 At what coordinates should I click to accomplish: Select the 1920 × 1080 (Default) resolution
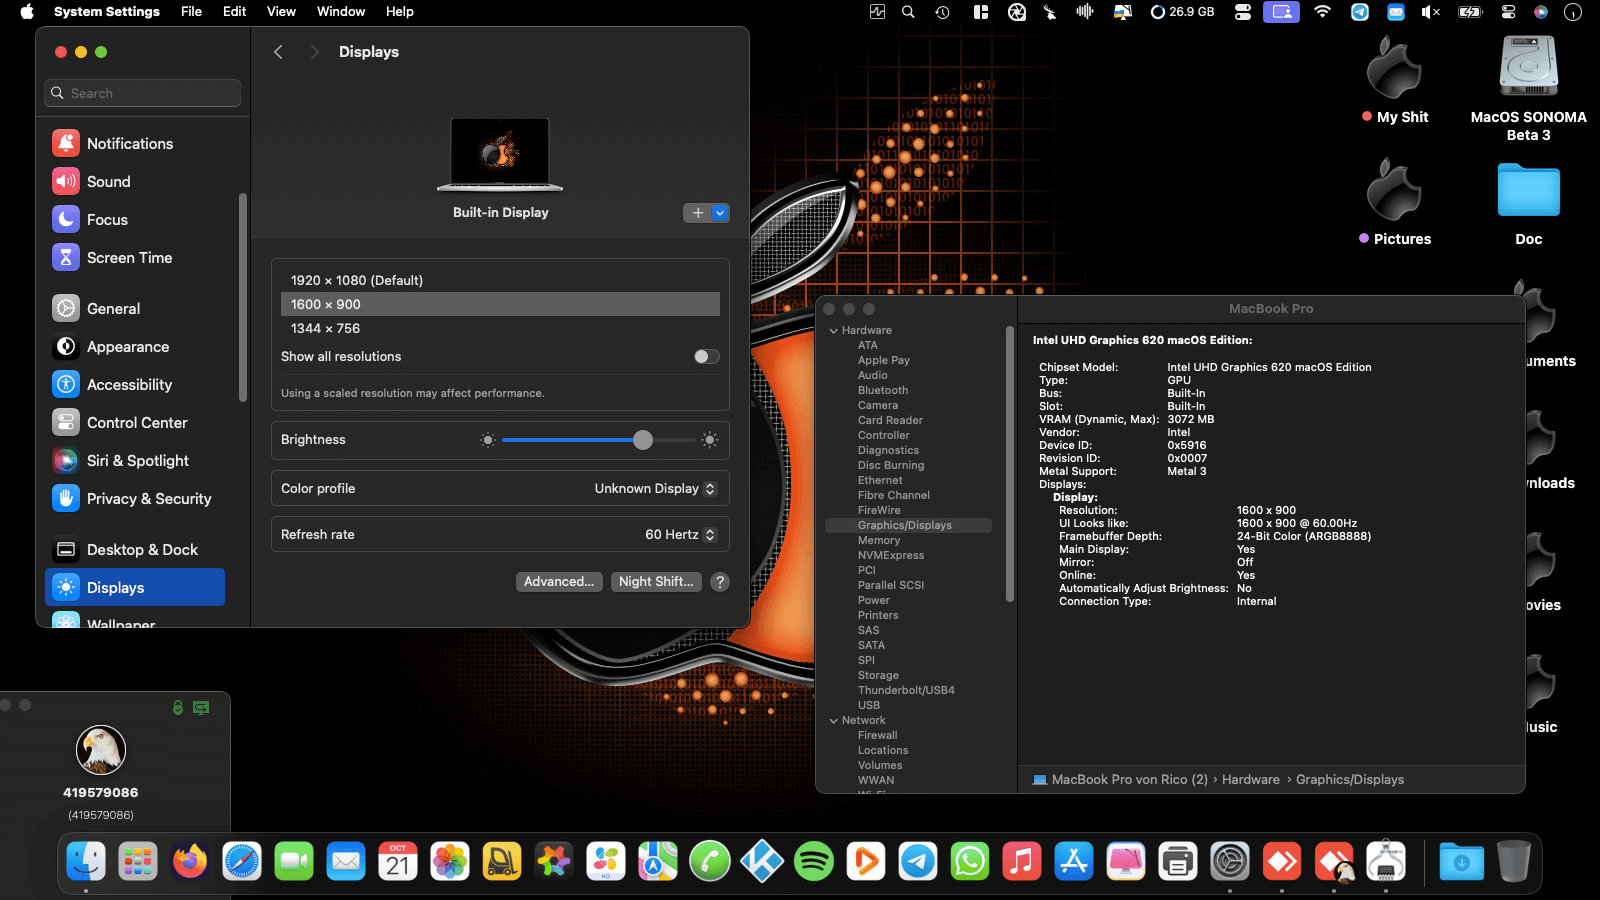coord(500,281)
